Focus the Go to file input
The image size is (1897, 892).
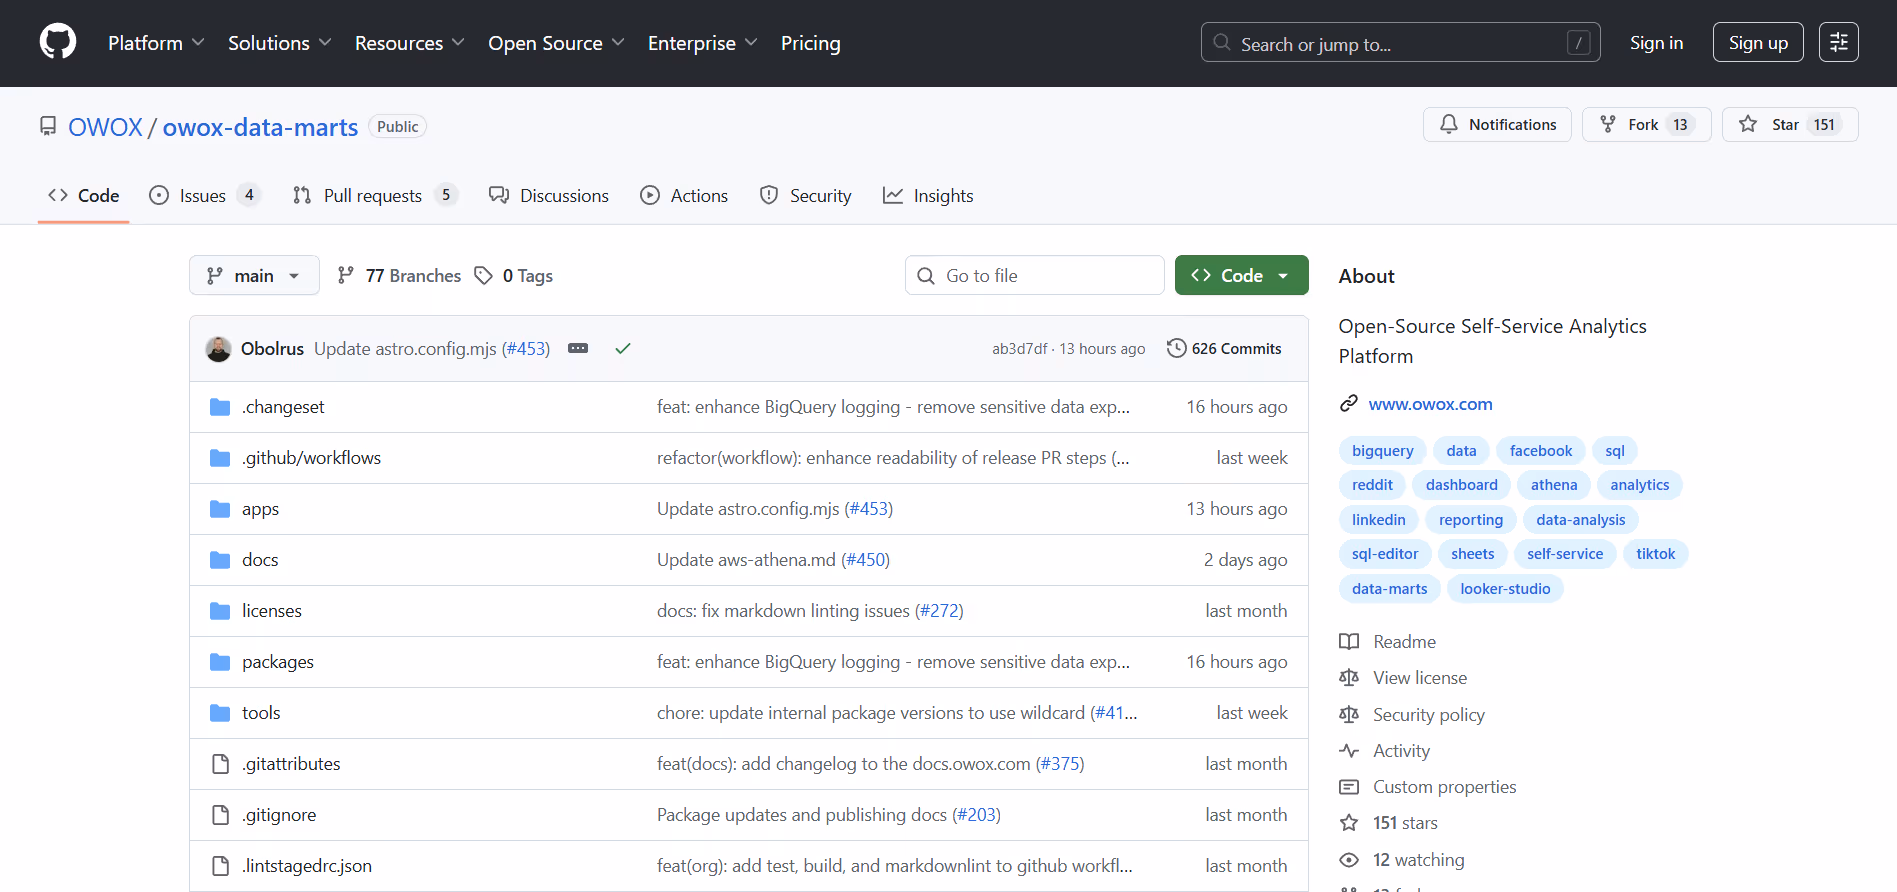click(1035, 275)
